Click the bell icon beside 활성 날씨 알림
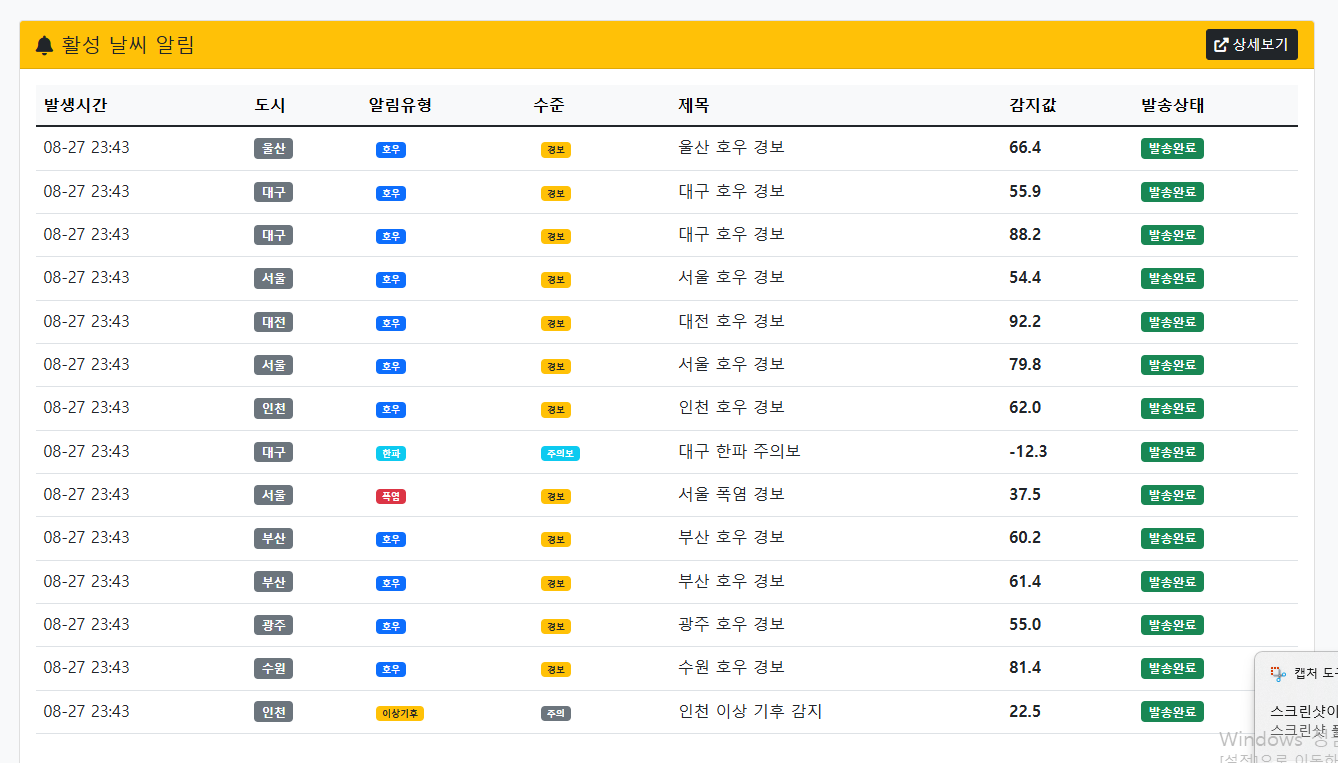The height and width of the screenshot is (763, 1338). pyautogui.click(x=44, y=45)
